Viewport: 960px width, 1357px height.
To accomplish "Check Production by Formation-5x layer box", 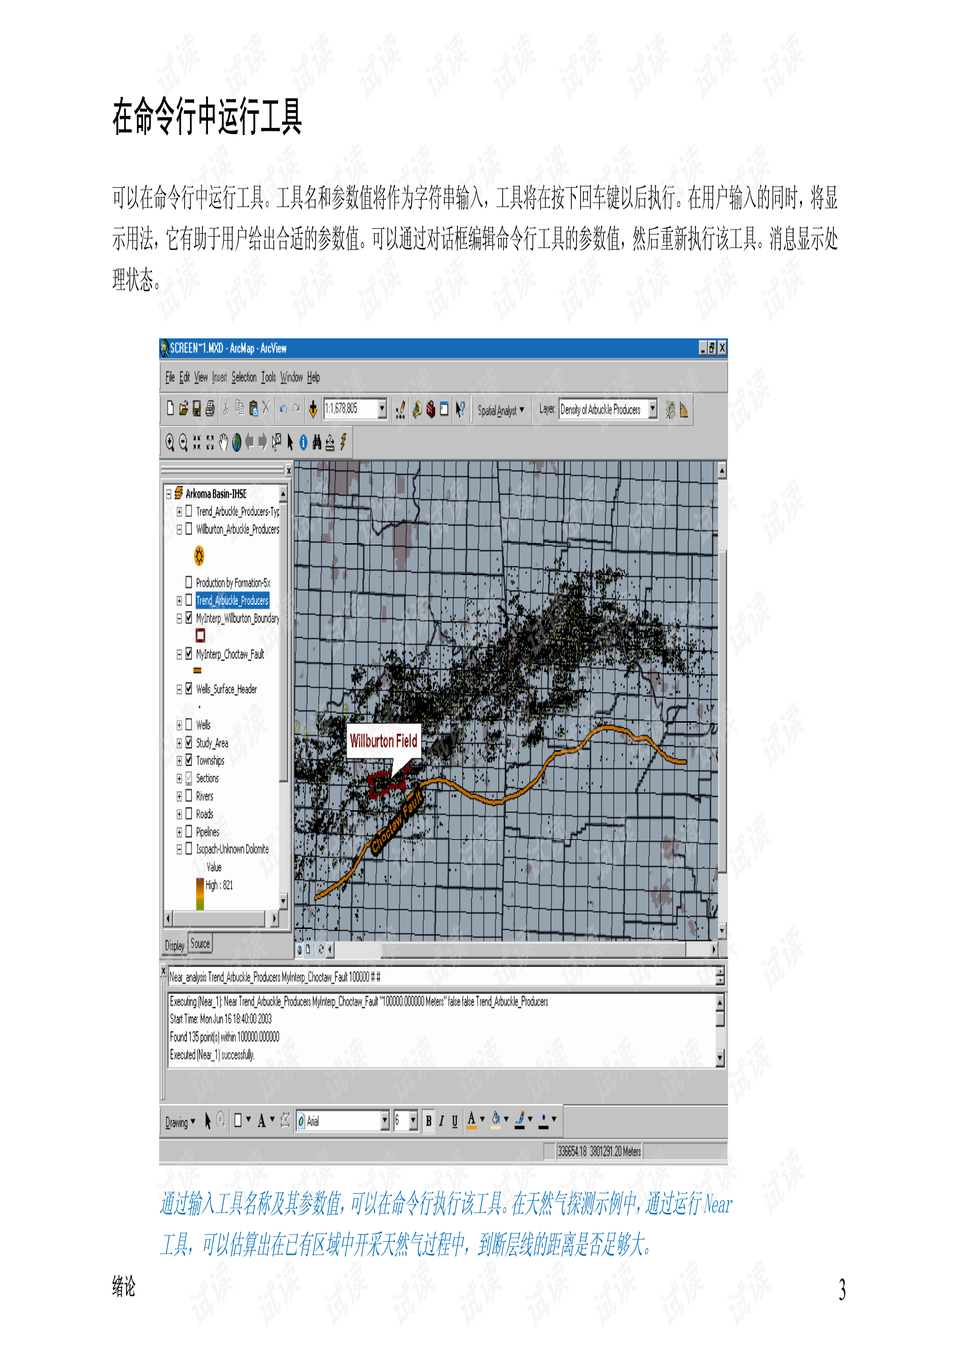I will 188,582.
